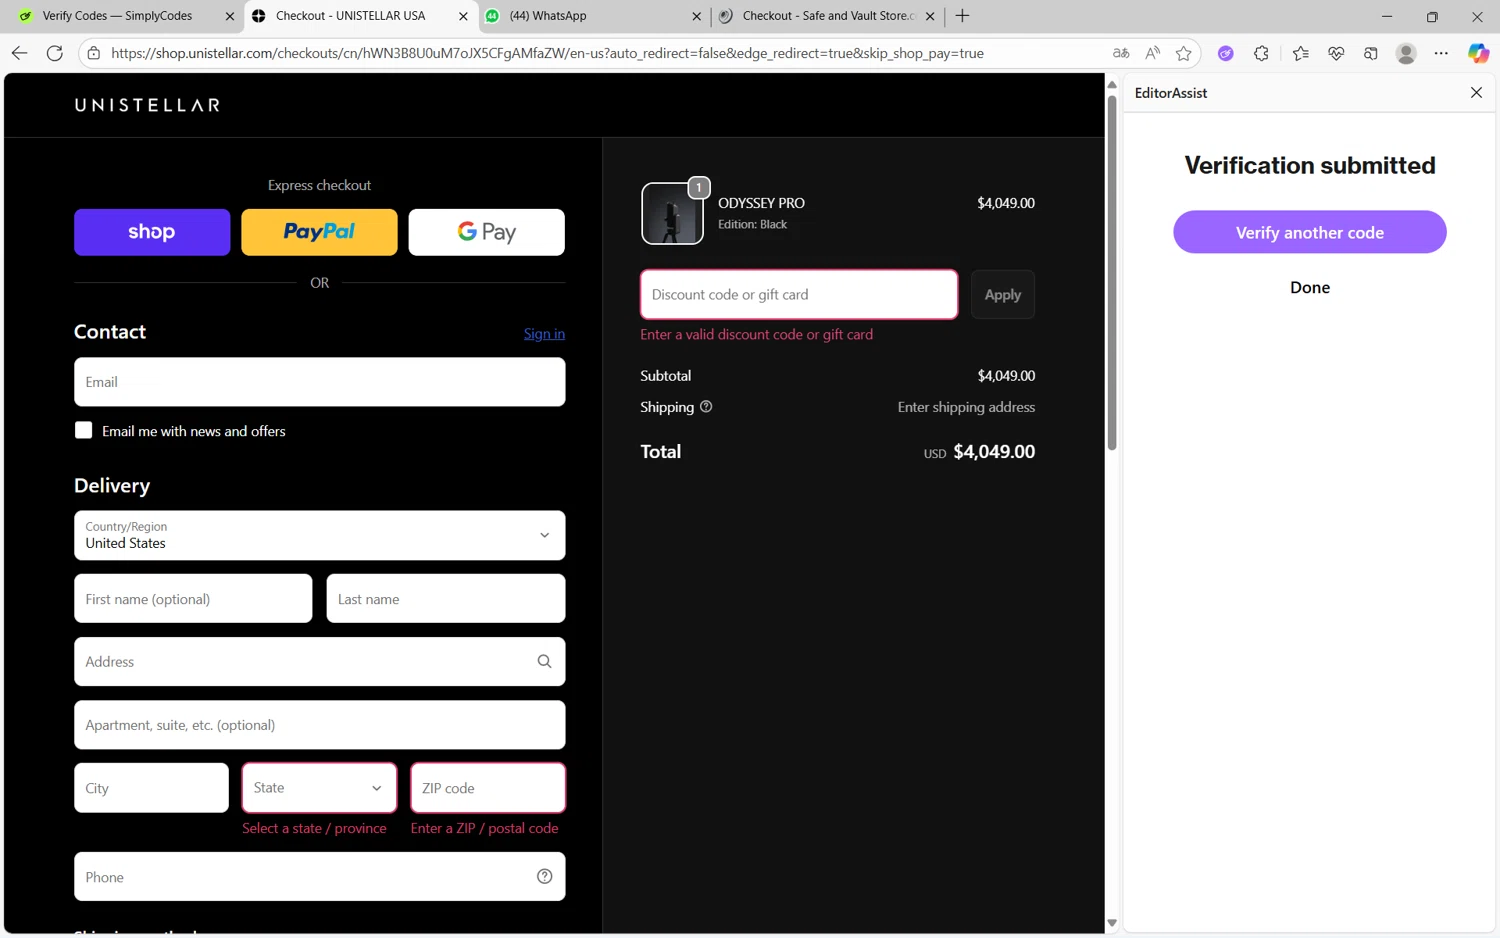Click the Sign in link
Screen dimensions: 1500x938
click(544, 333)
